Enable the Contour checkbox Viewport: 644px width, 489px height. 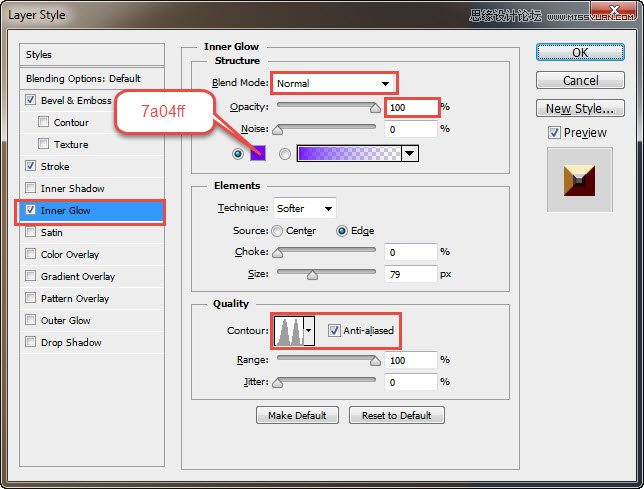(43, 122)
